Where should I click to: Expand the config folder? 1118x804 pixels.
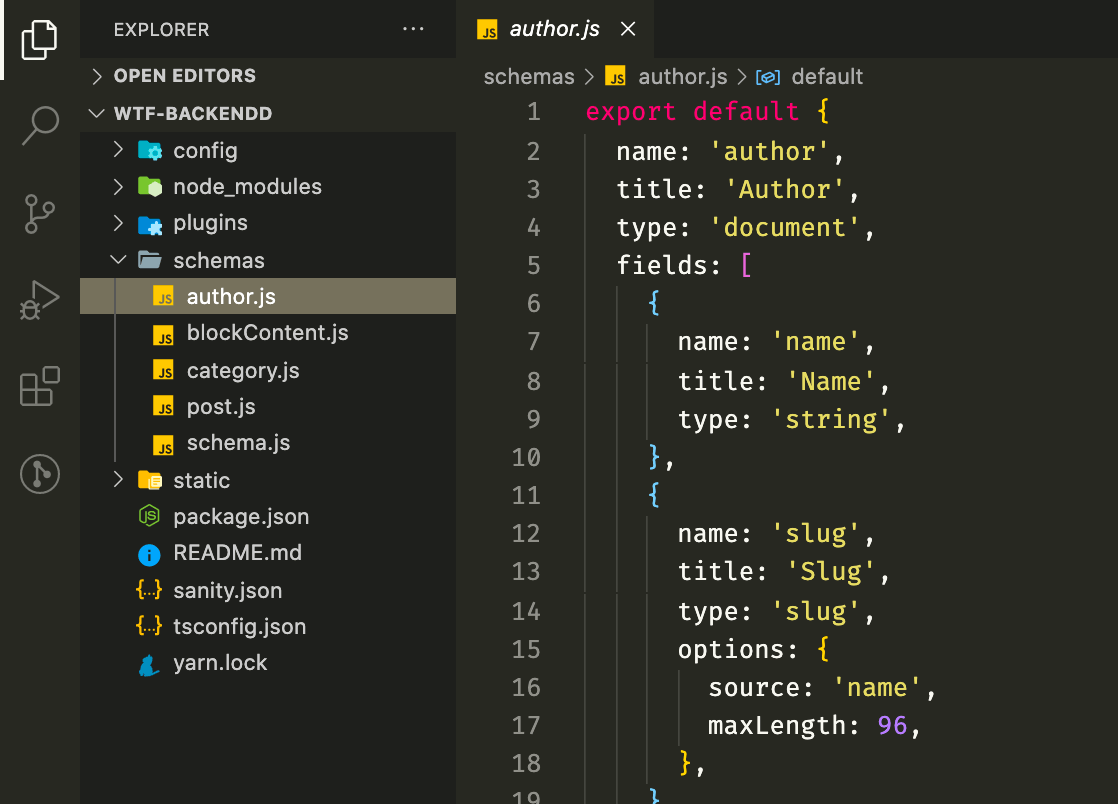tap(205, 151)
